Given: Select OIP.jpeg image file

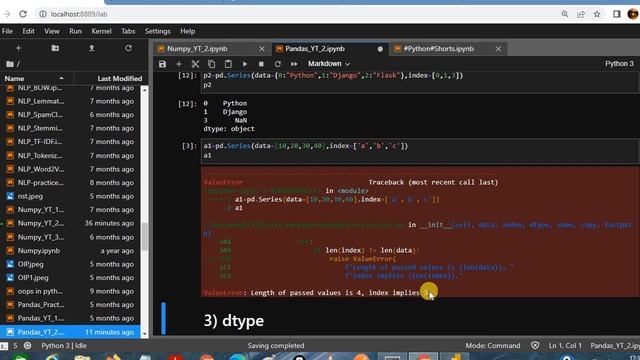Looking at the screenshot, I should 70,264.
